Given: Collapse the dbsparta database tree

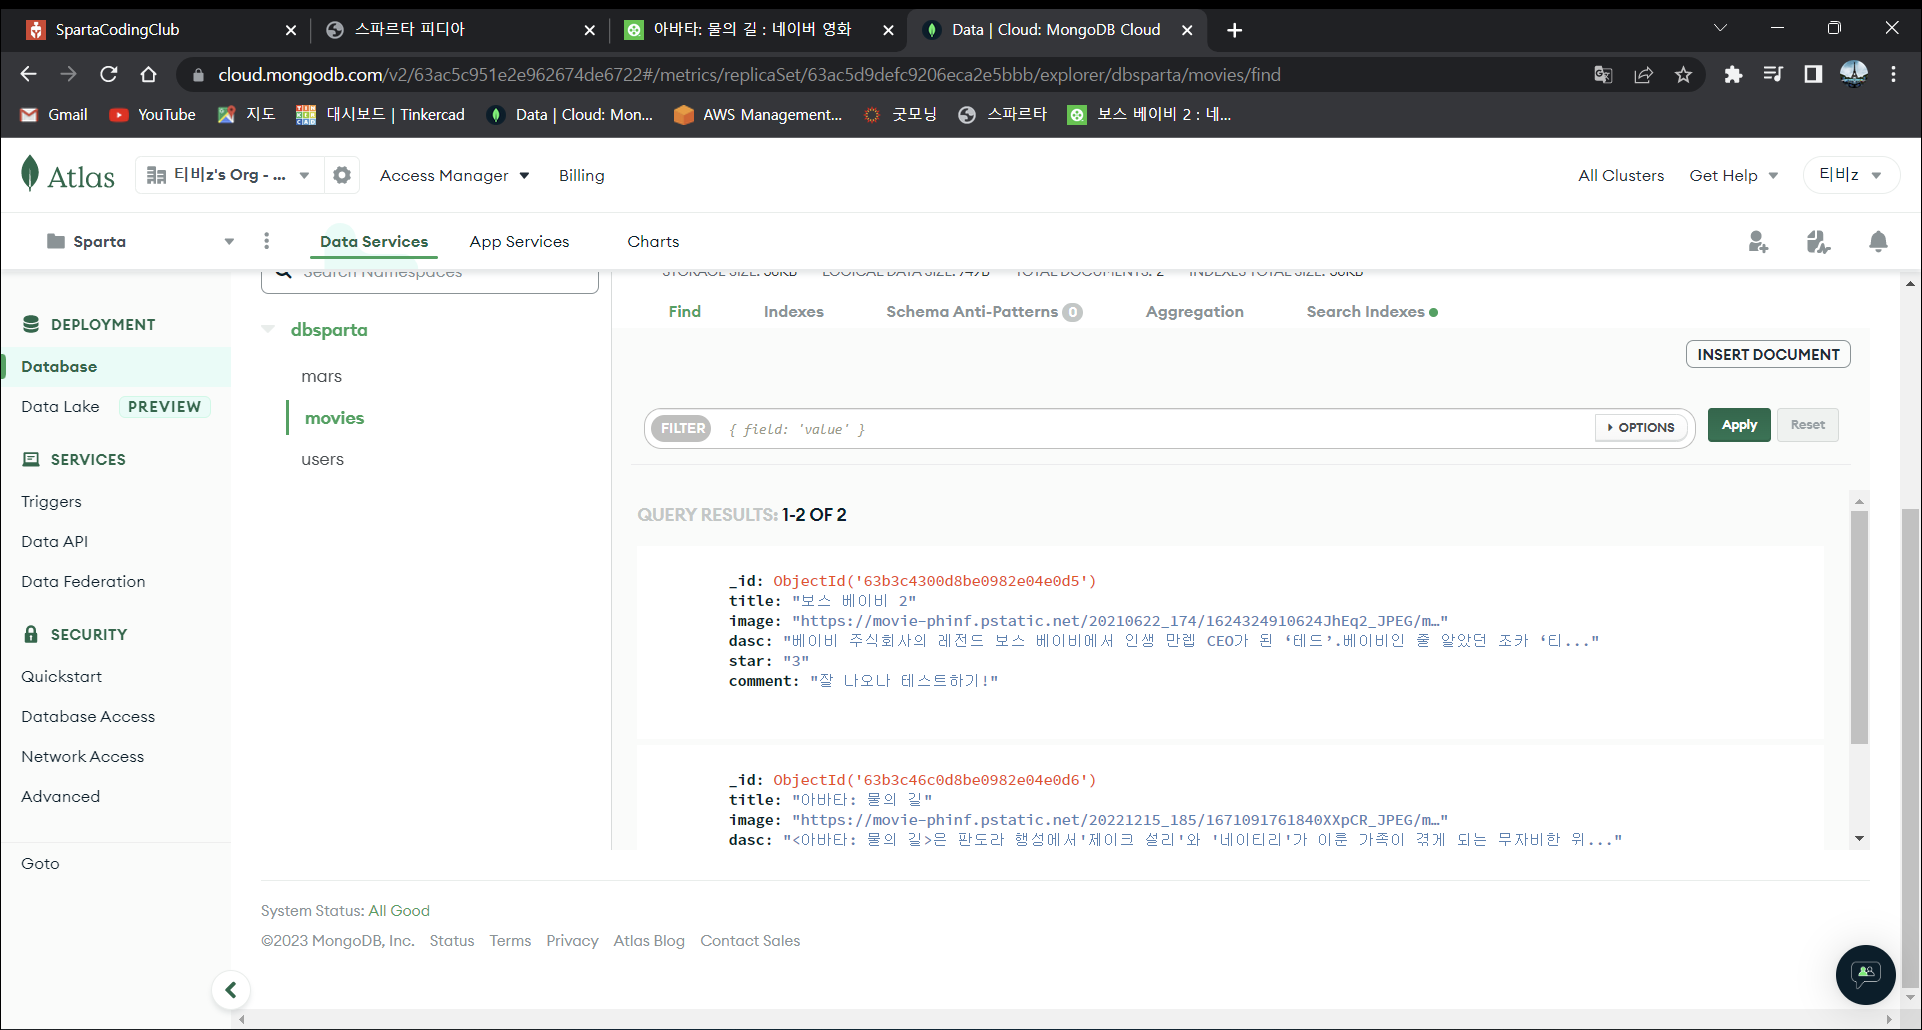Looking at the screenshot, I should coord(267,329).
